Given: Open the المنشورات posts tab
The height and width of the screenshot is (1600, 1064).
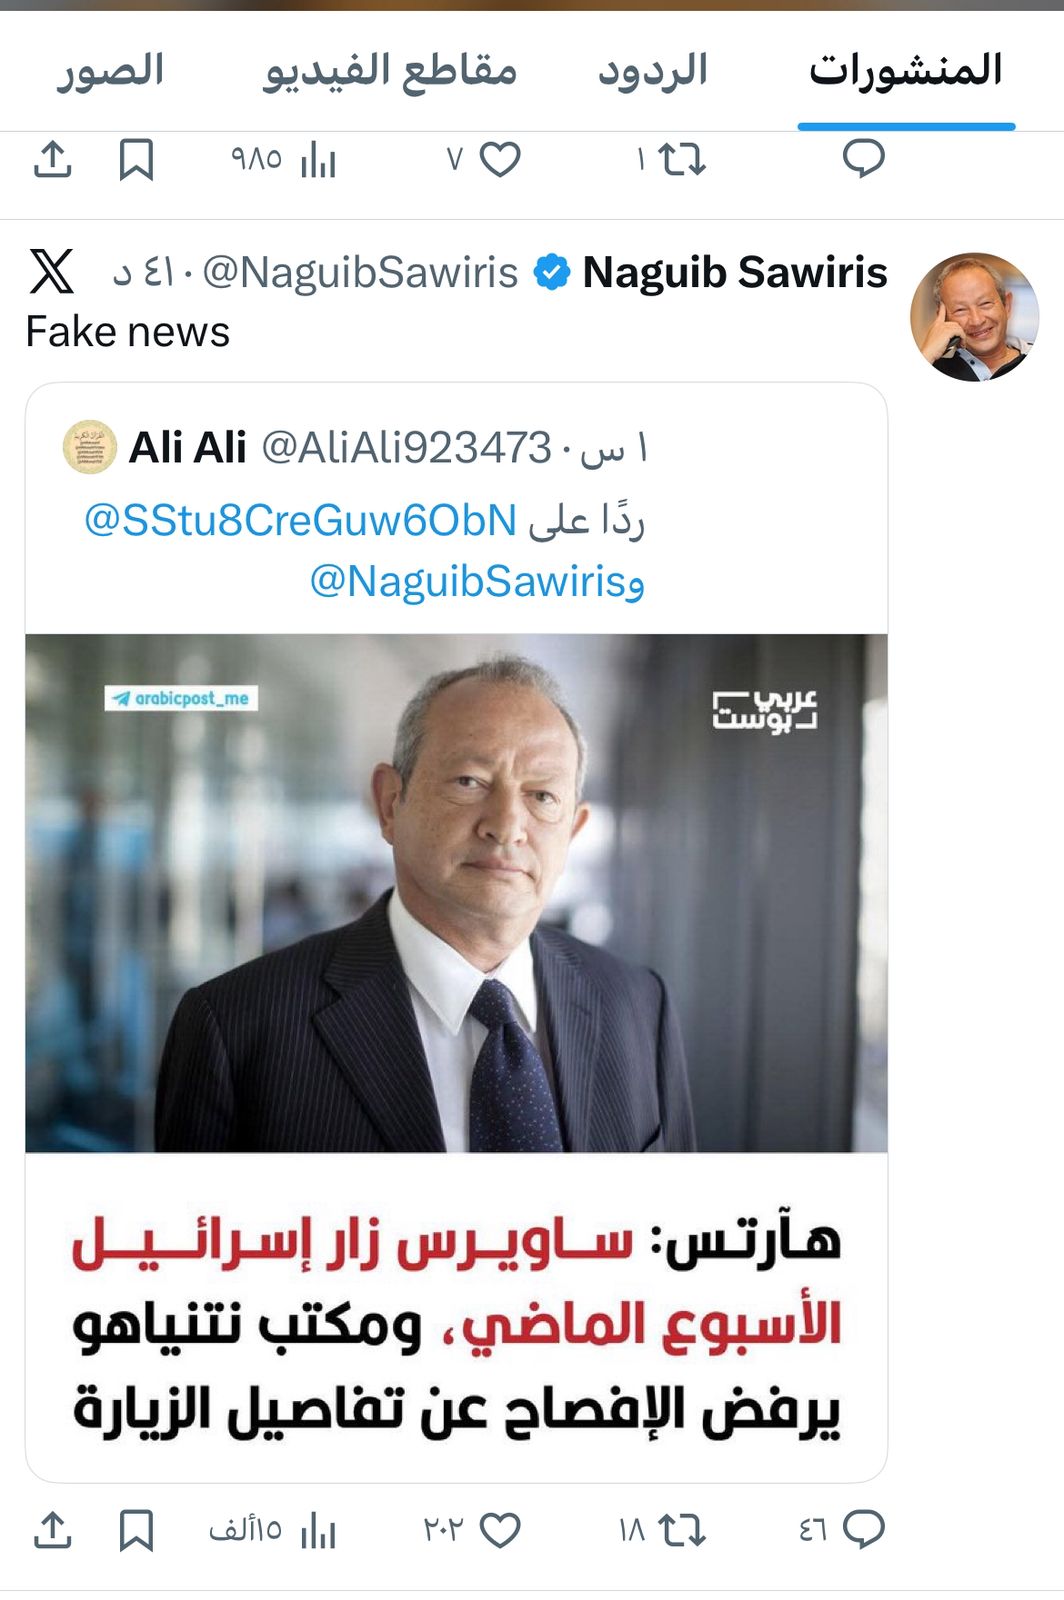Looking at the screenshot, I should pos(906,71).
